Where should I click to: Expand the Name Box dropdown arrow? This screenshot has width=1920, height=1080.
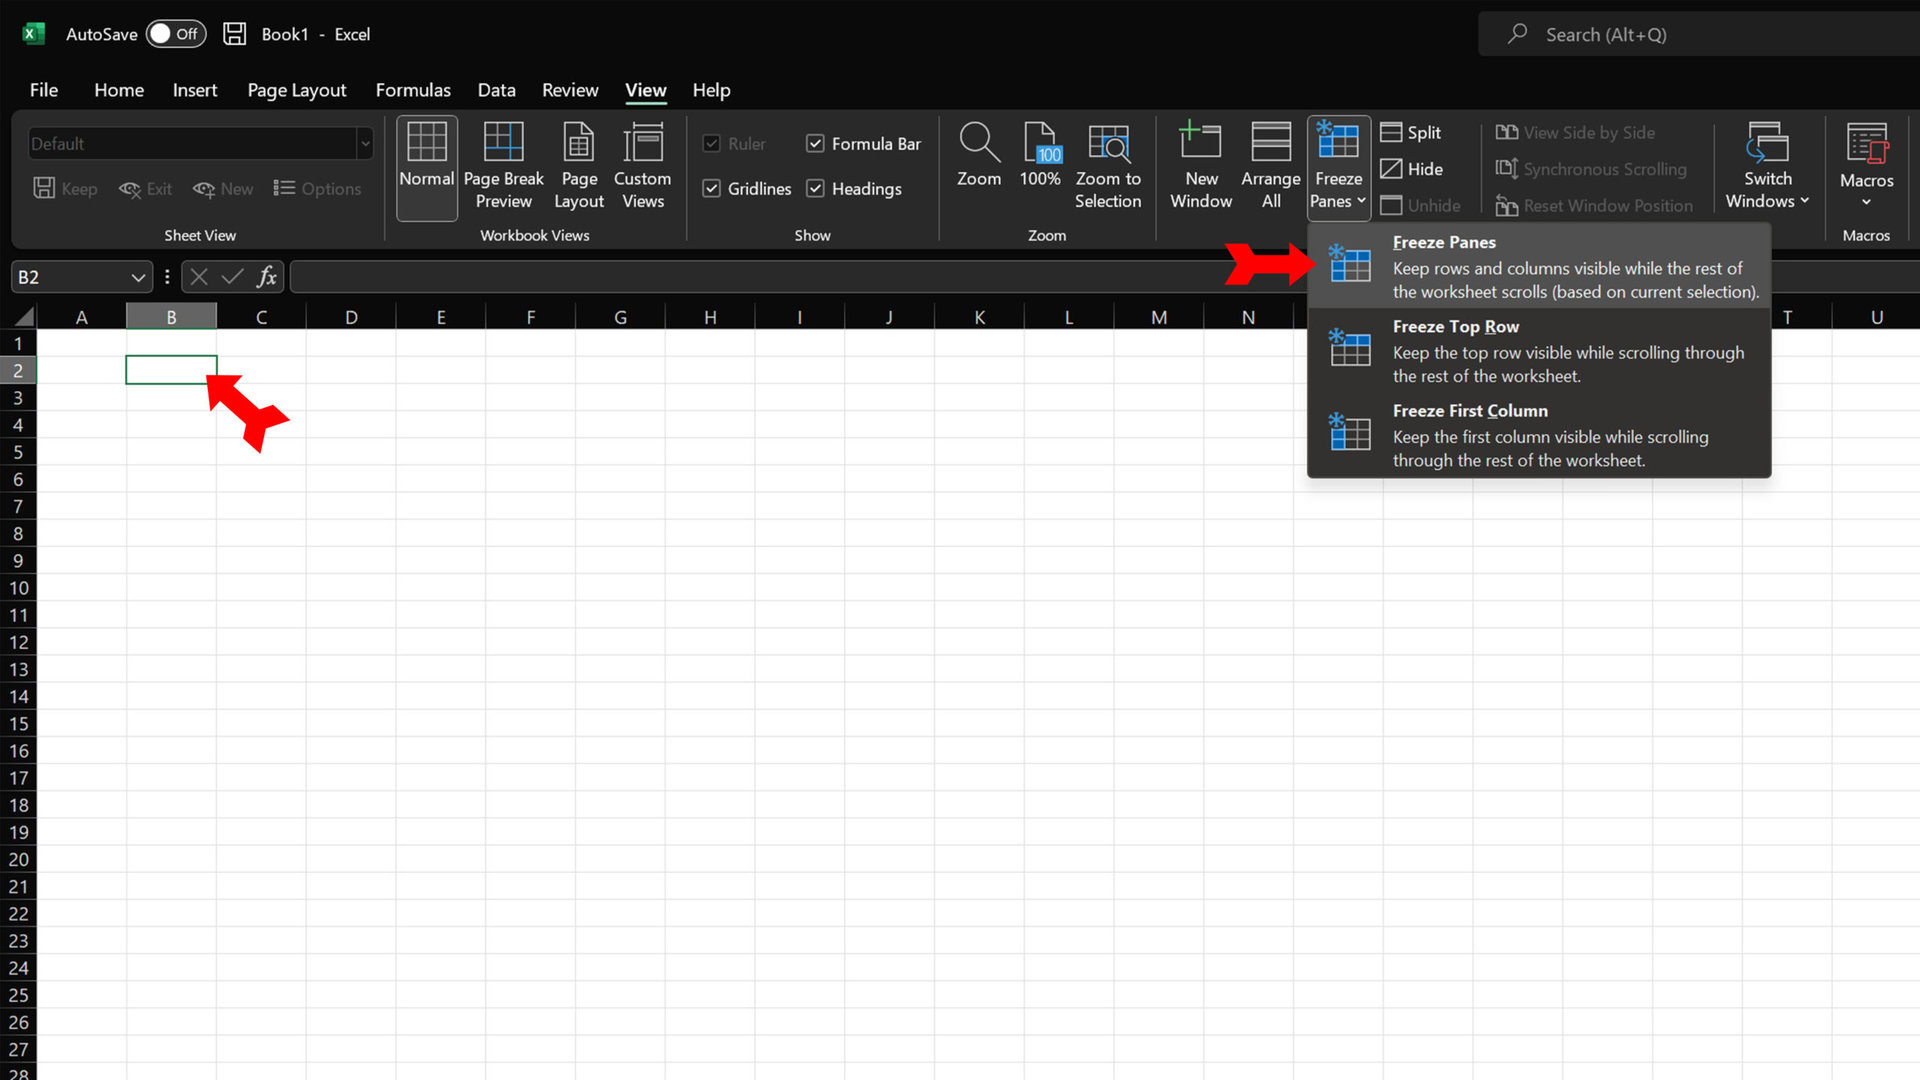tap(138, 277)
